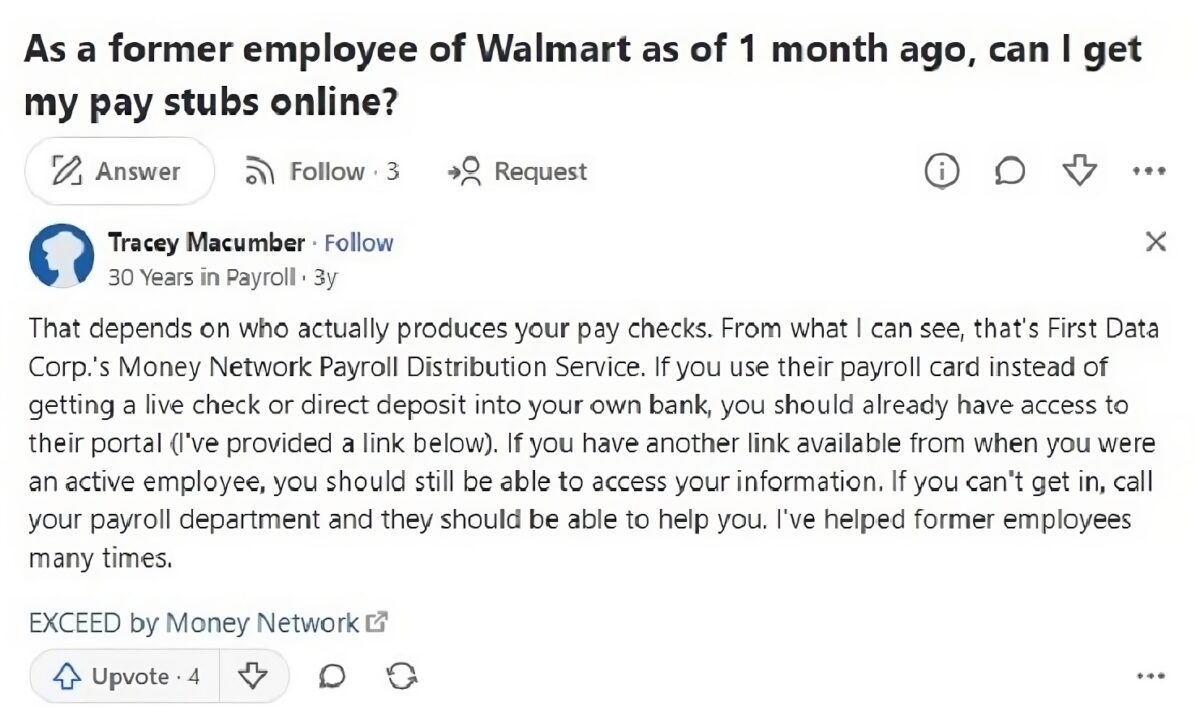Open question info circle icon
This screenshot has width=1200, height=723.
tap(941, 172)
